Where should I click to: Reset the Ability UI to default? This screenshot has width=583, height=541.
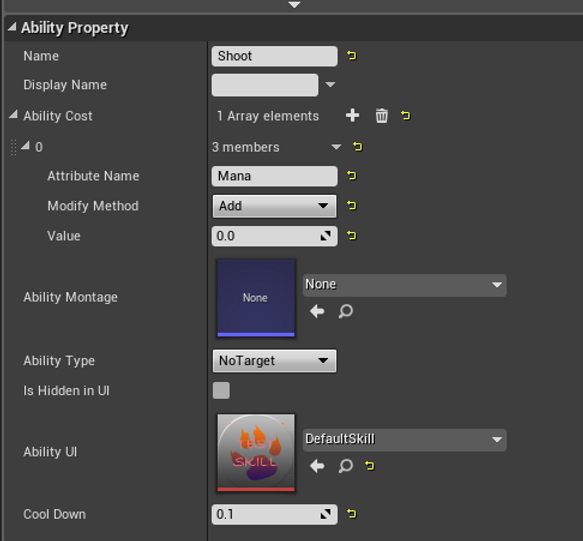370,466
